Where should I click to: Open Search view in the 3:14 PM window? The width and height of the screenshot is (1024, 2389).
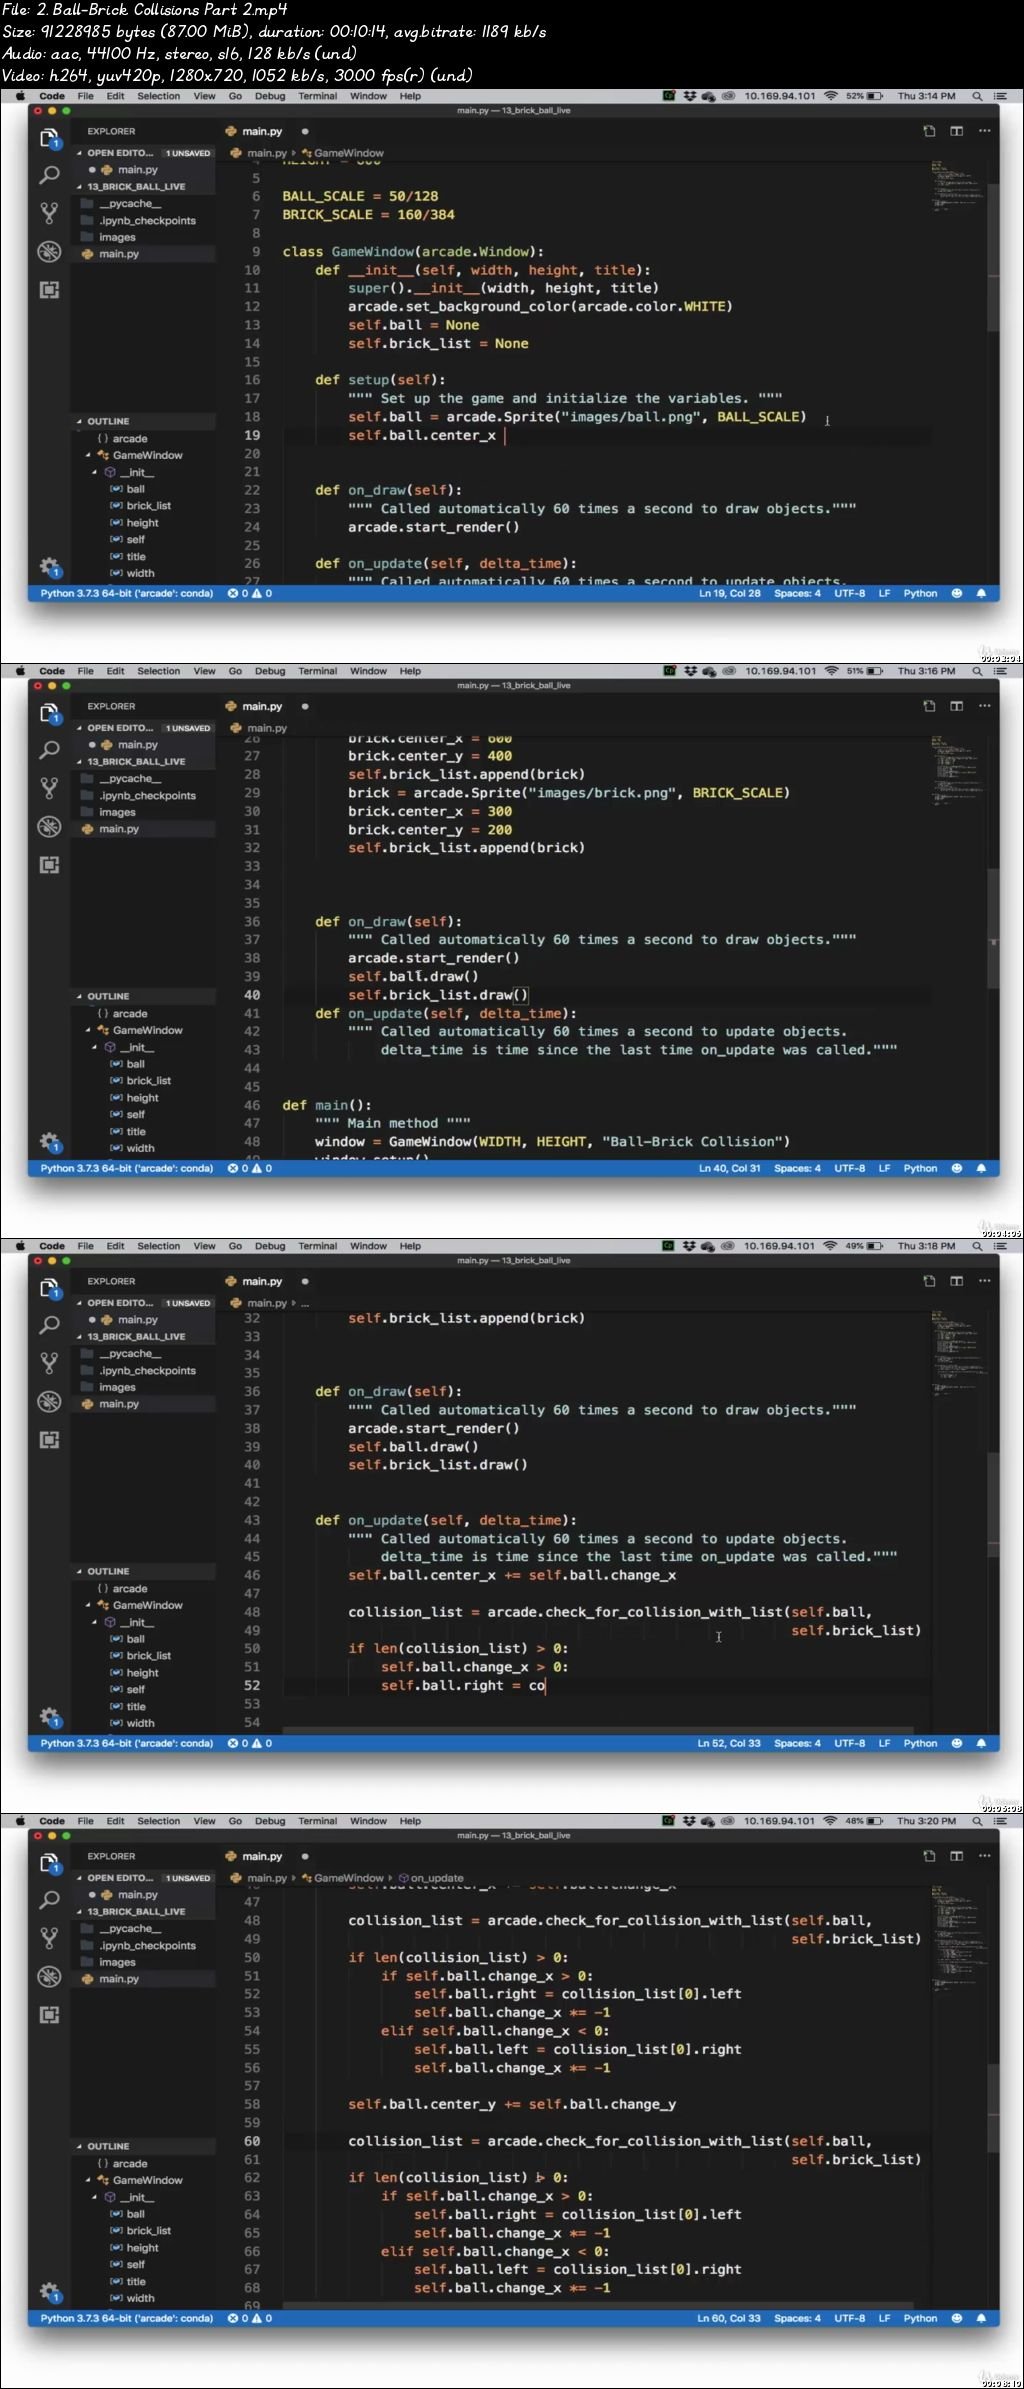[x=49, y=175]
